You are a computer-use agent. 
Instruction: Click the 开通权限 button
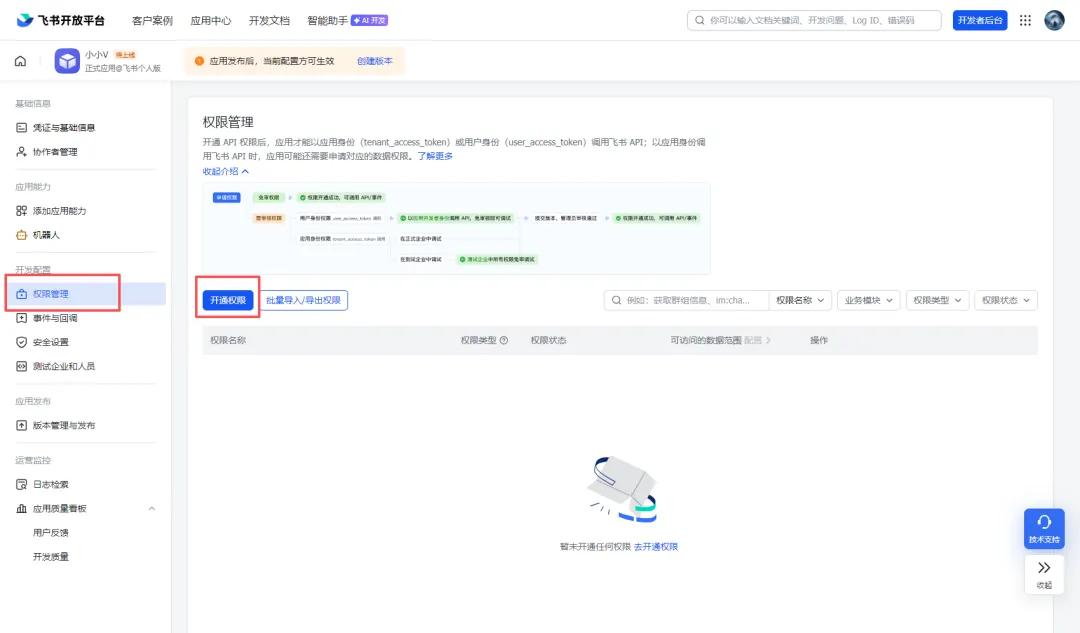tap(228, 300)
